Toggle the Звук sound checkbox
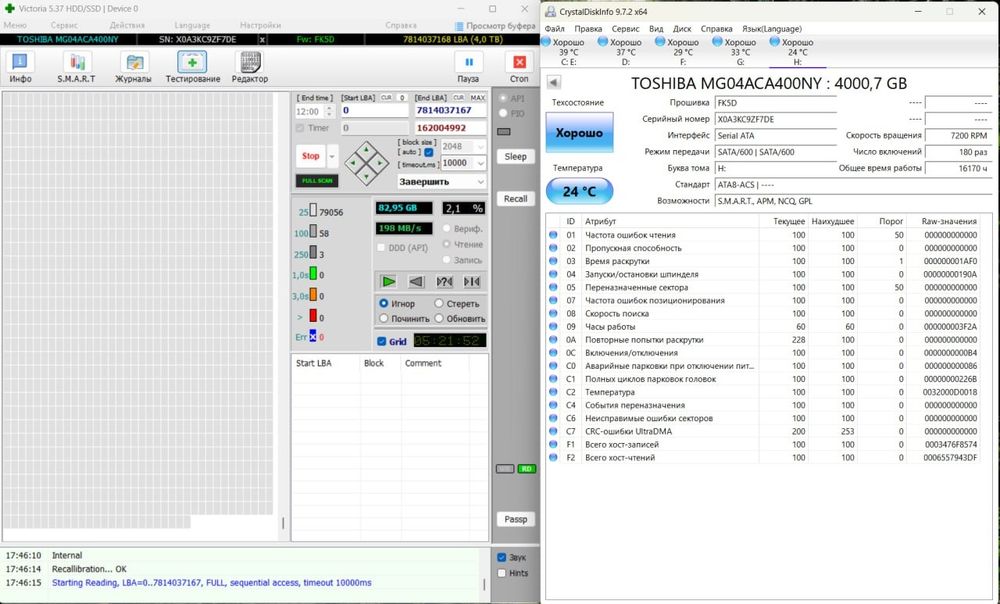Viewport: 1000px width, 604px height. [x=501, y=557]
